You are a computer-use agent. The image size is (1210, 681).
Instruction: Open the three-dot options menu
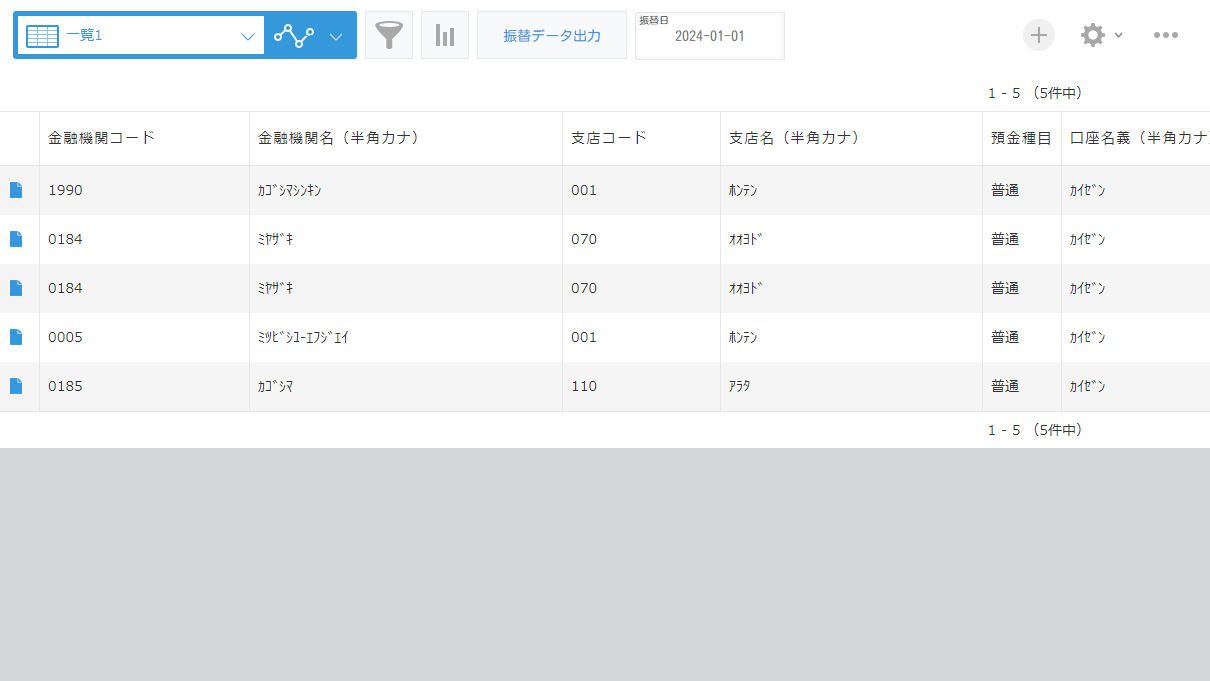1166,35
